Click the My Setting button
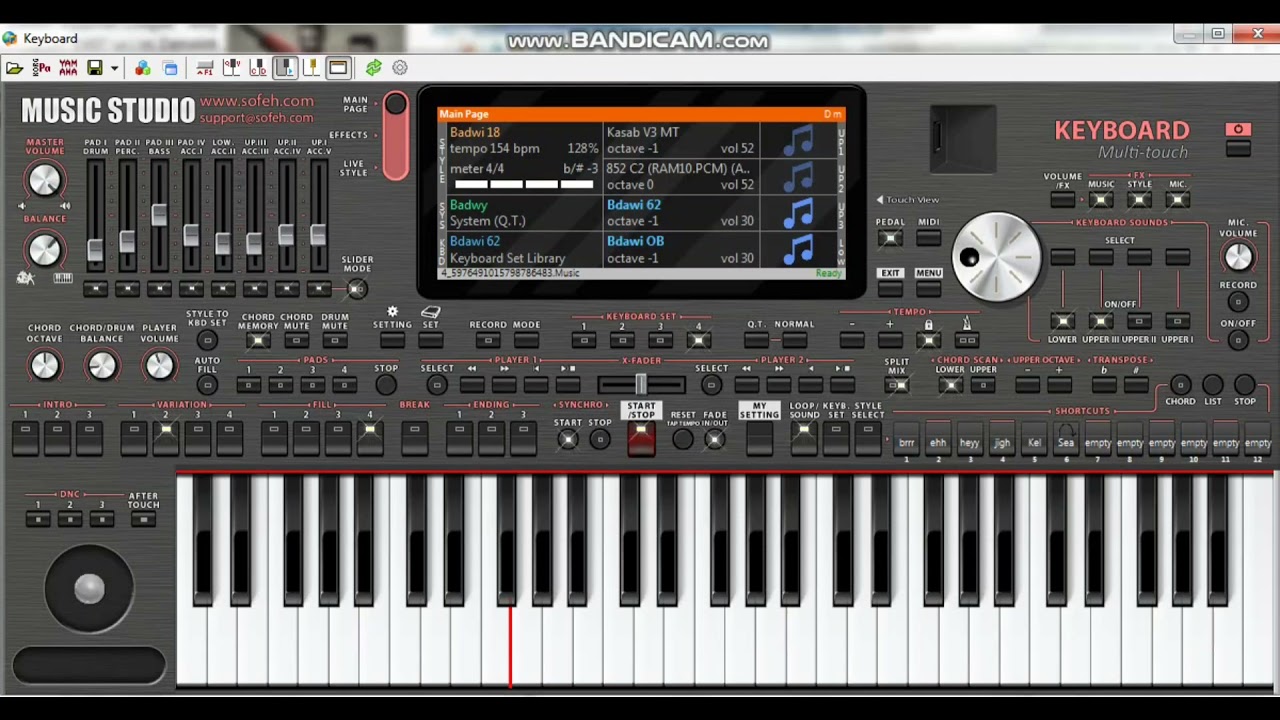 (x=759, y=438)
